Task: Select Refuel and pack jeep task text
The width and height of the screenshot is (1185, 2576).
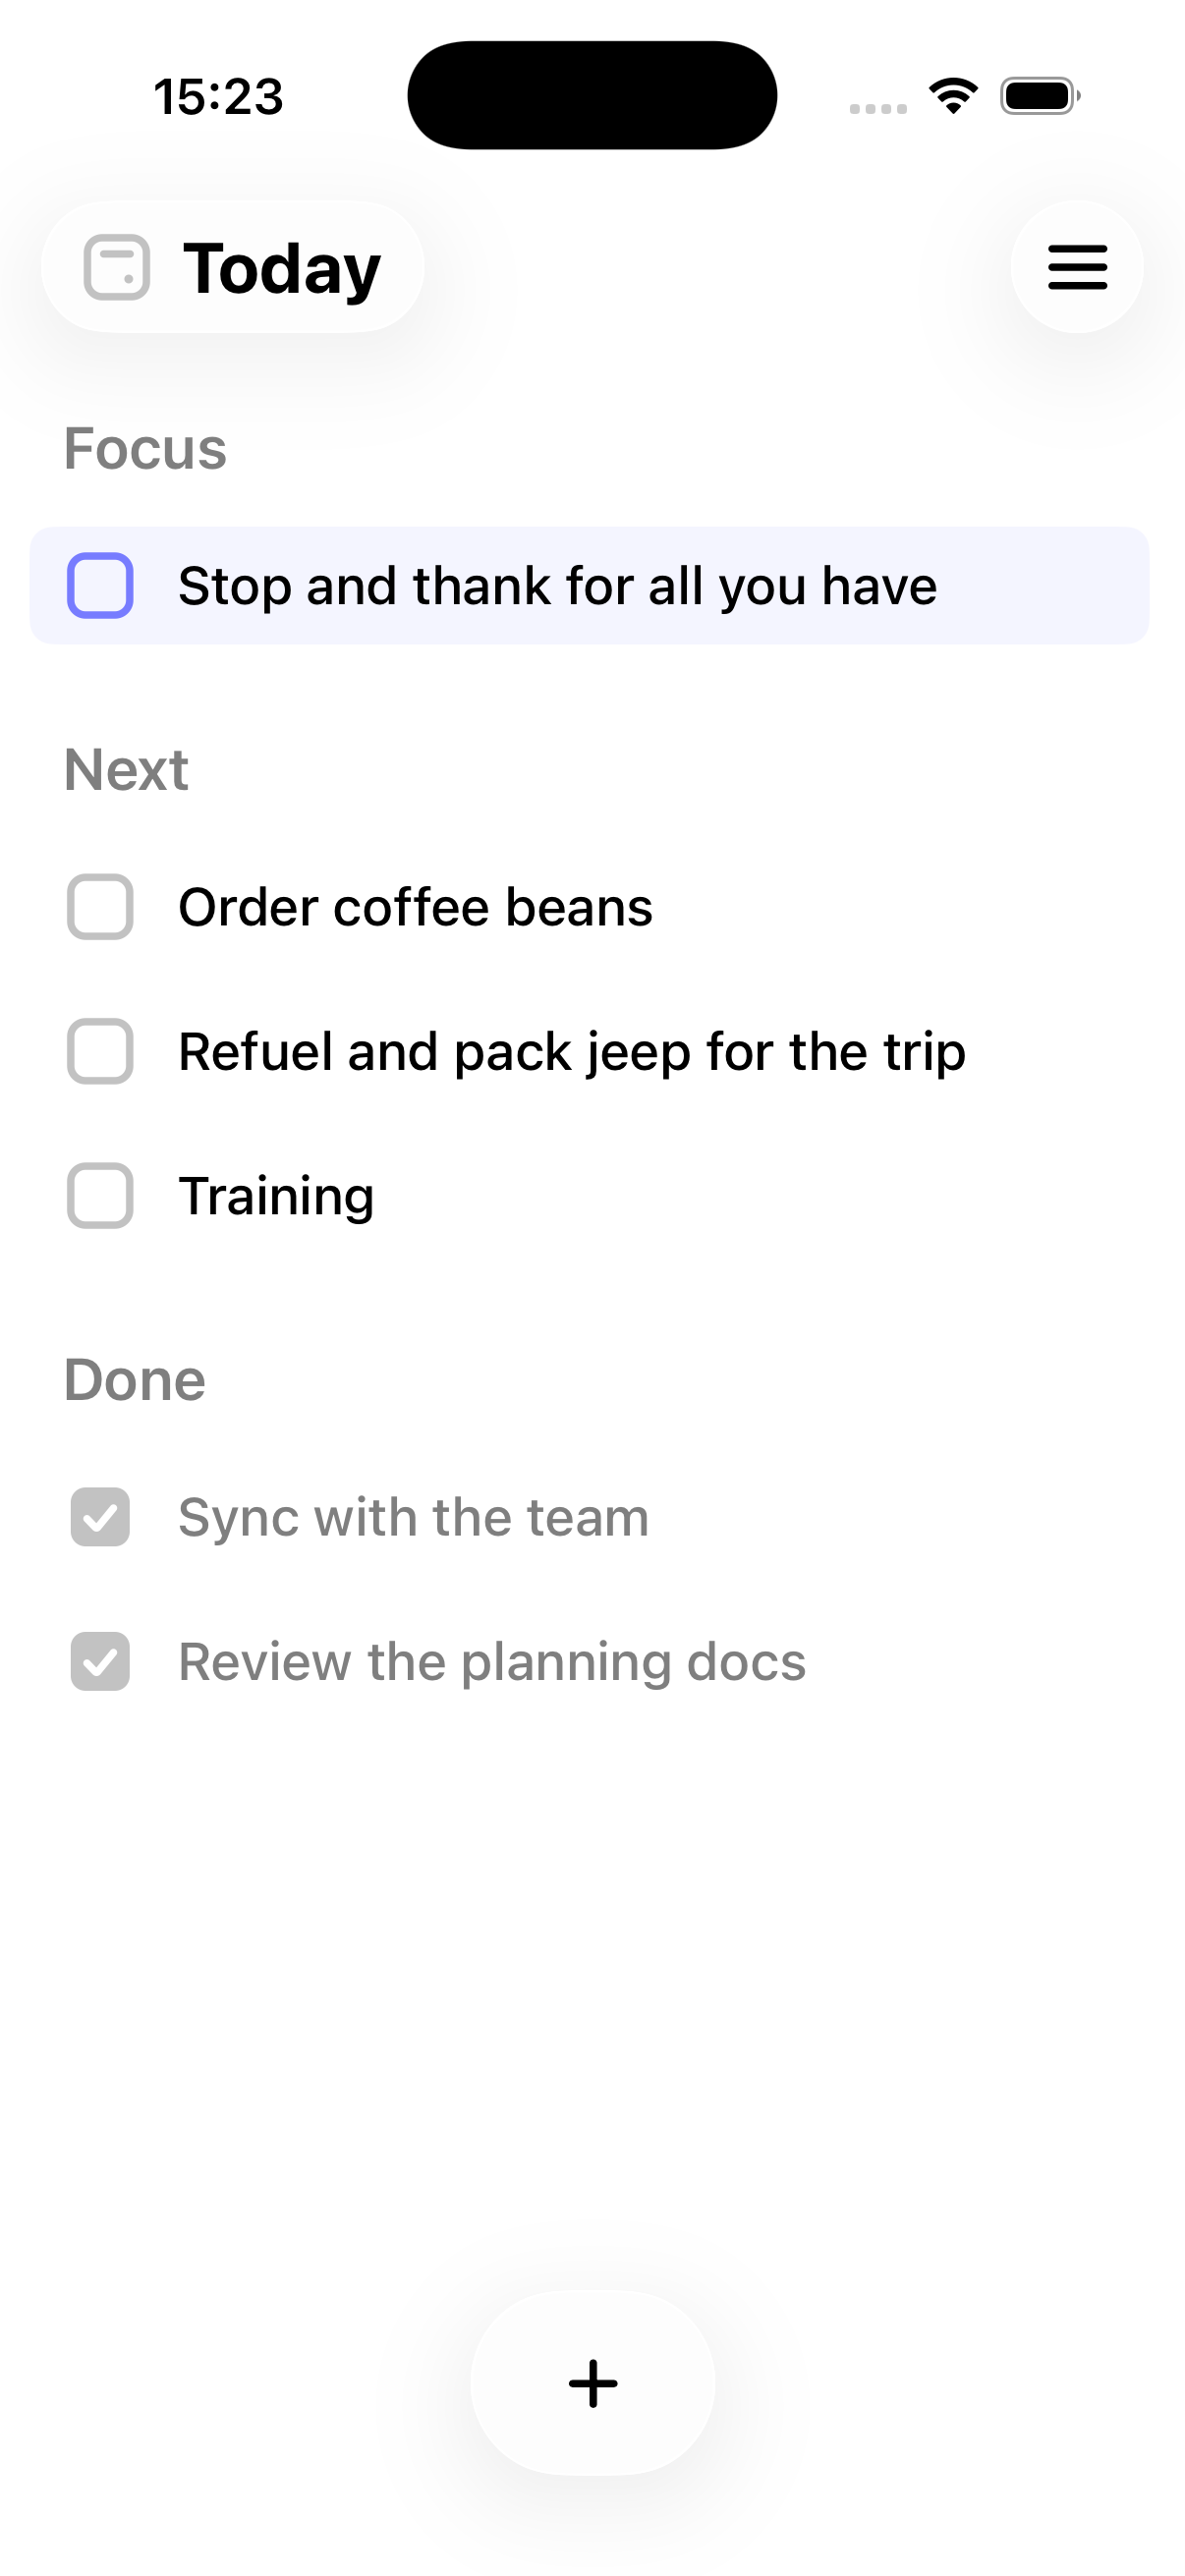Action: pyautogui.click(x=572, y=1051)
